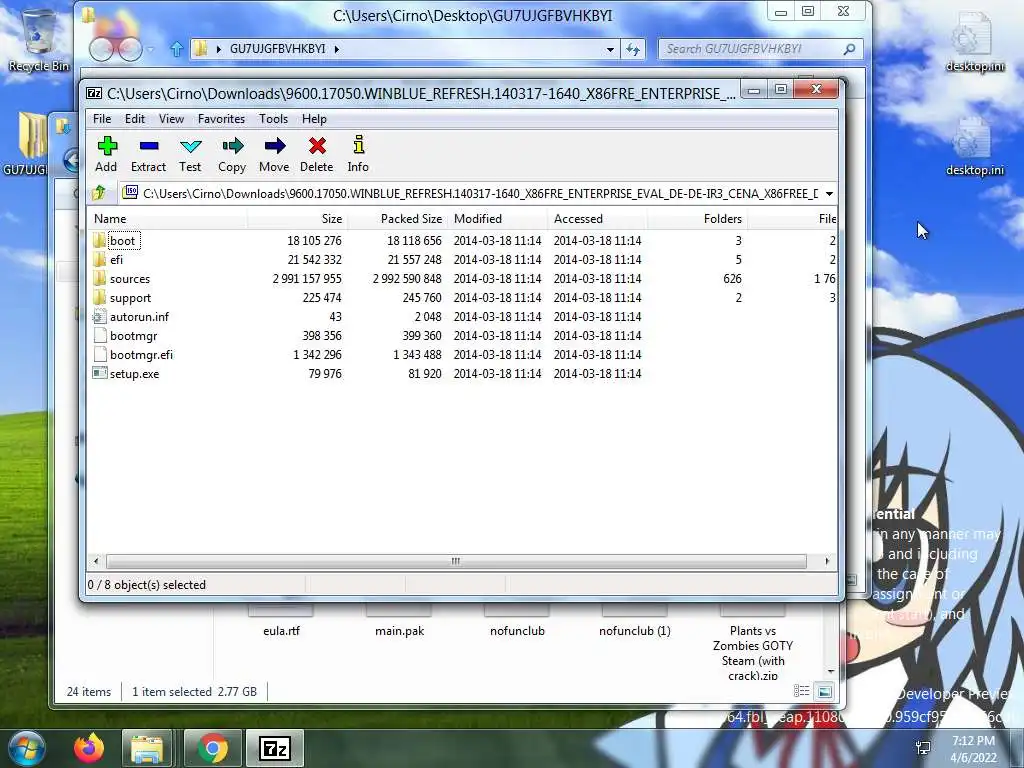Click the size value 2 991 157 955
The height and width of the screenshot is (768, 1024).
(307, 279)
